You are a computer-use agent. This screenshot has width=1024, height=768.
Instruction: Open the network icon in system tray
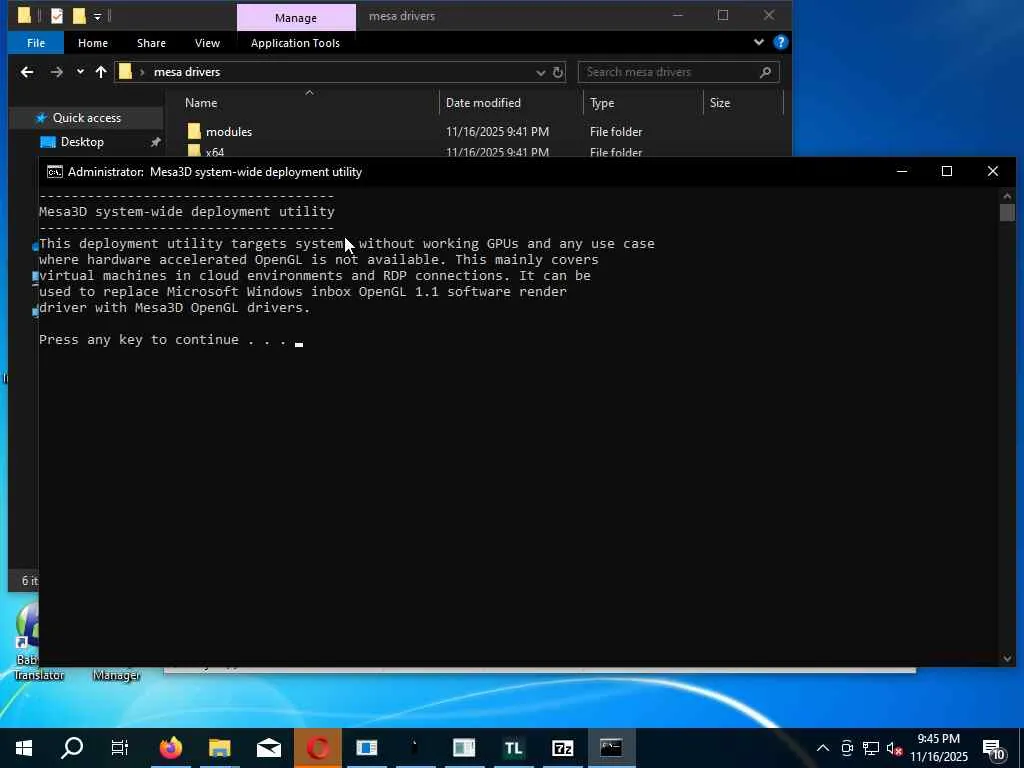871,748
